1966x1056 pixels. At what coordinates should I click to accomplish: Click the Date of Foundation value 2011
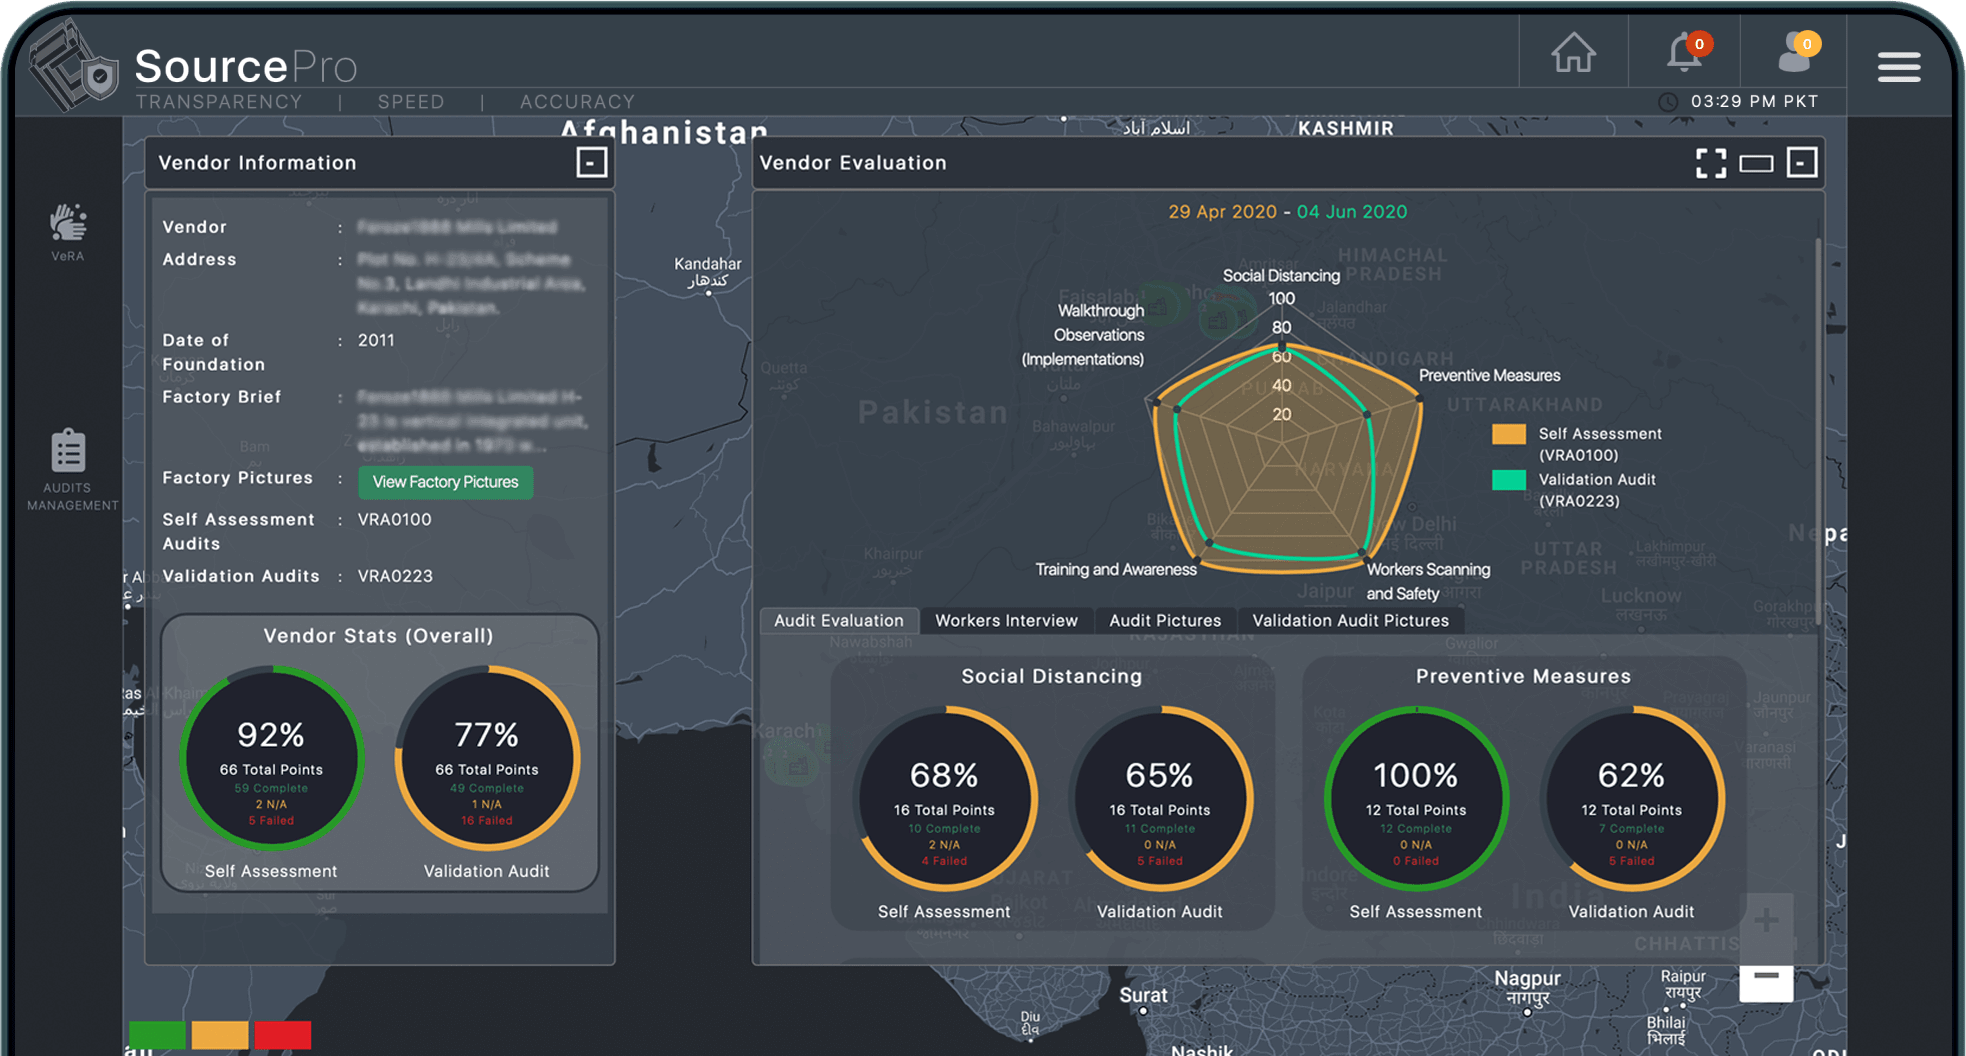376,340
